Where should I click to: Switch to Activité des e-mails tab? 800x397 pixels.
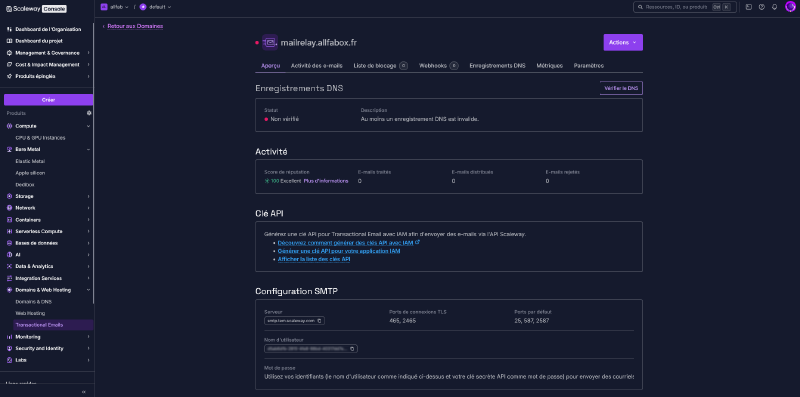tap(317, 66)
